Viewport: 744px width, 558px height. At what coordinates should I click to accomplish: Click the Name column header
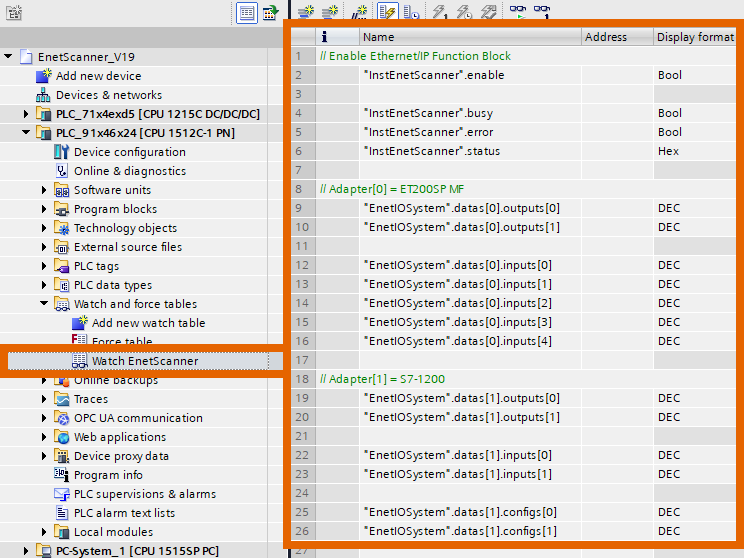pos(470,37)
